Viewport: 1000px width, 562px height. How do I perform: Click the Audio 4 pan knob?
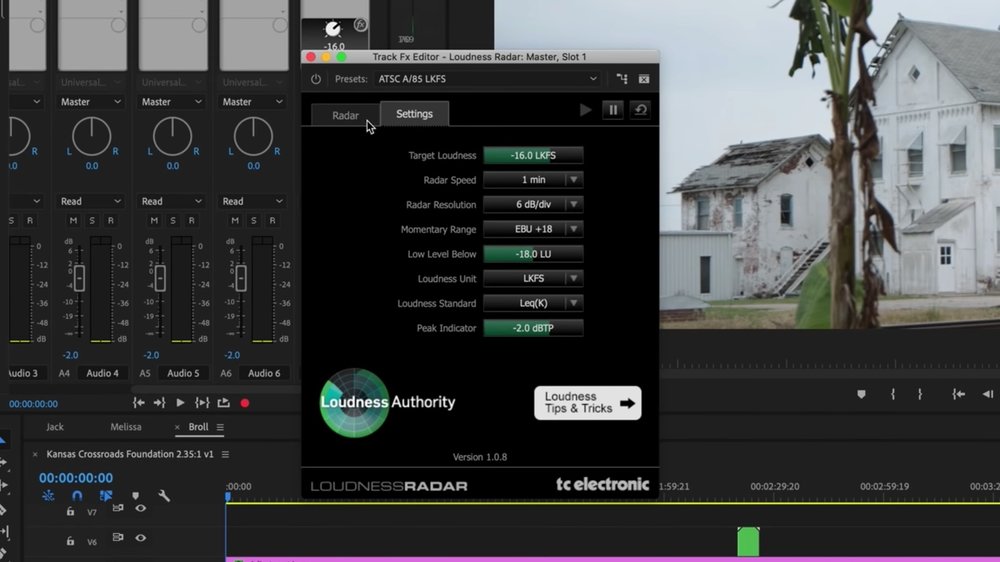tap(92, 136)
